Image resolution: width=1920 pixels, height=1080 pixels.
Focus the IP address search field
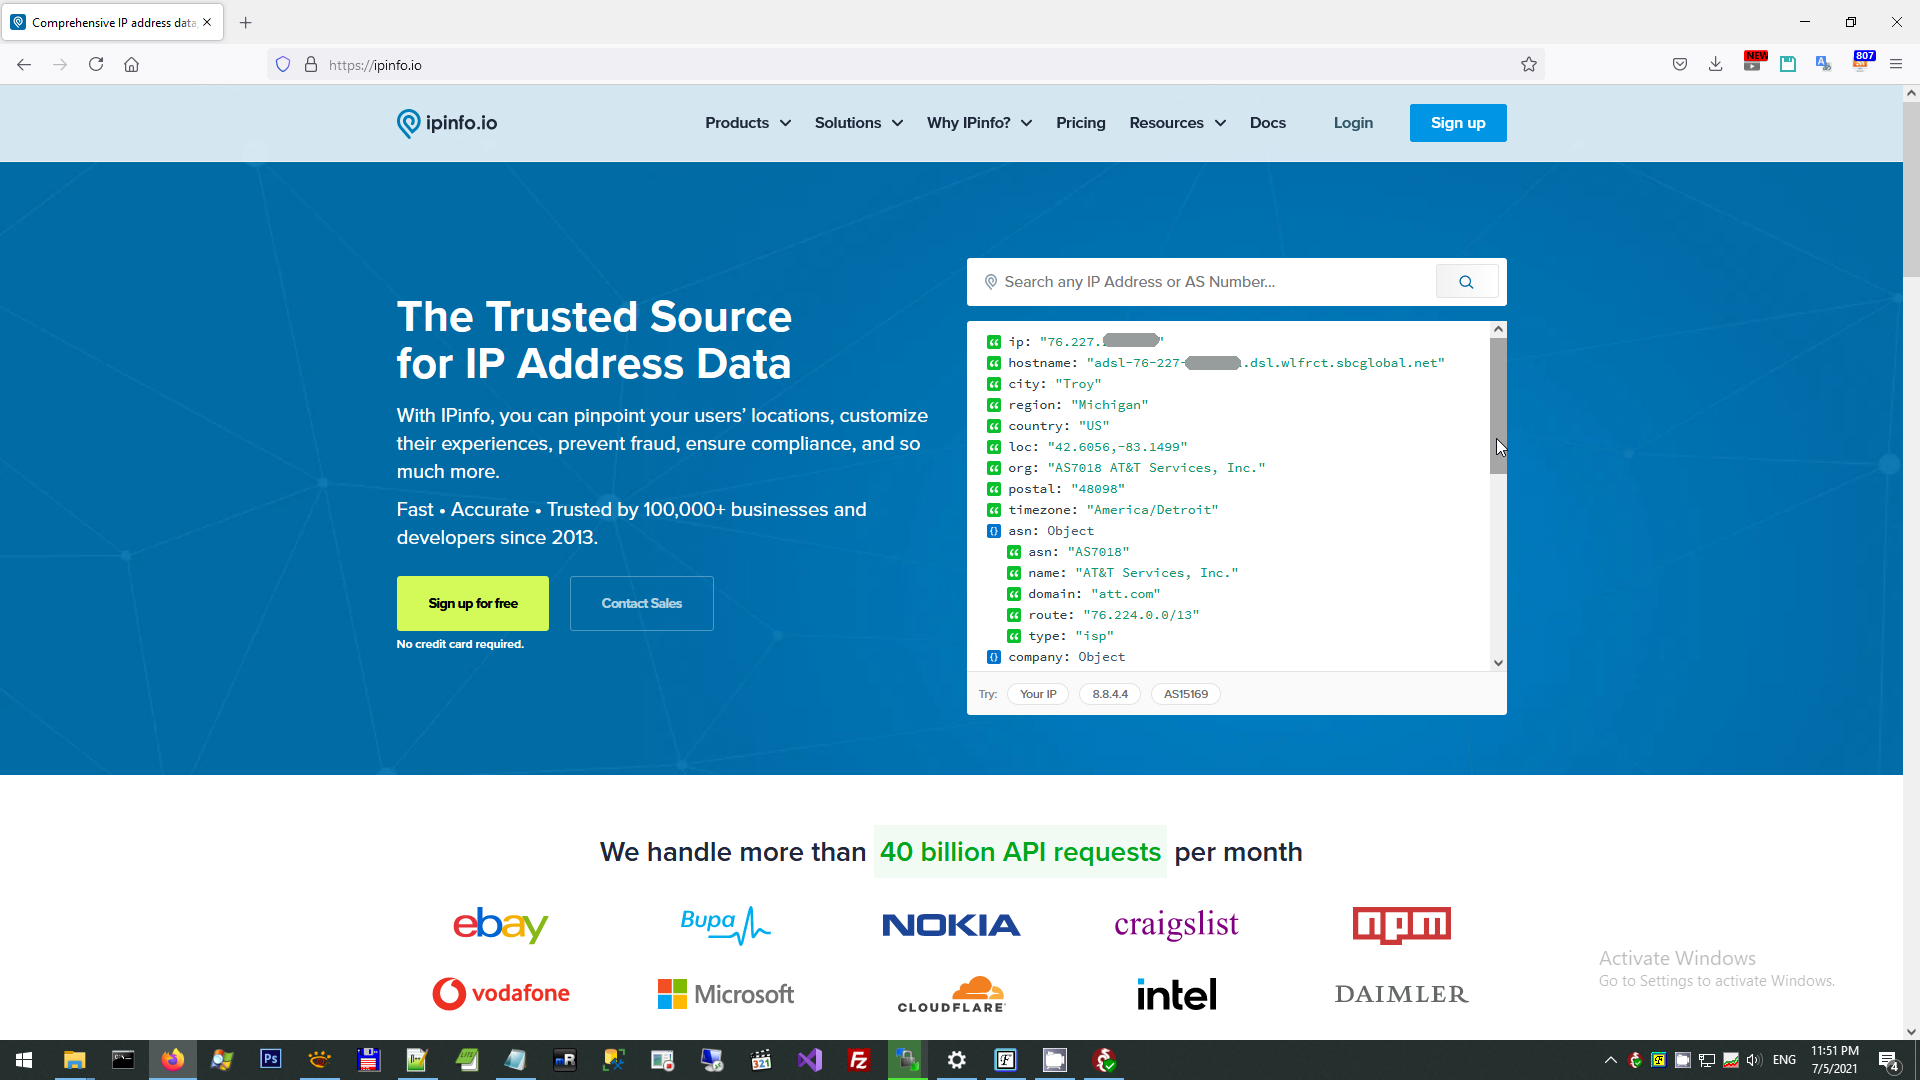1200,282
